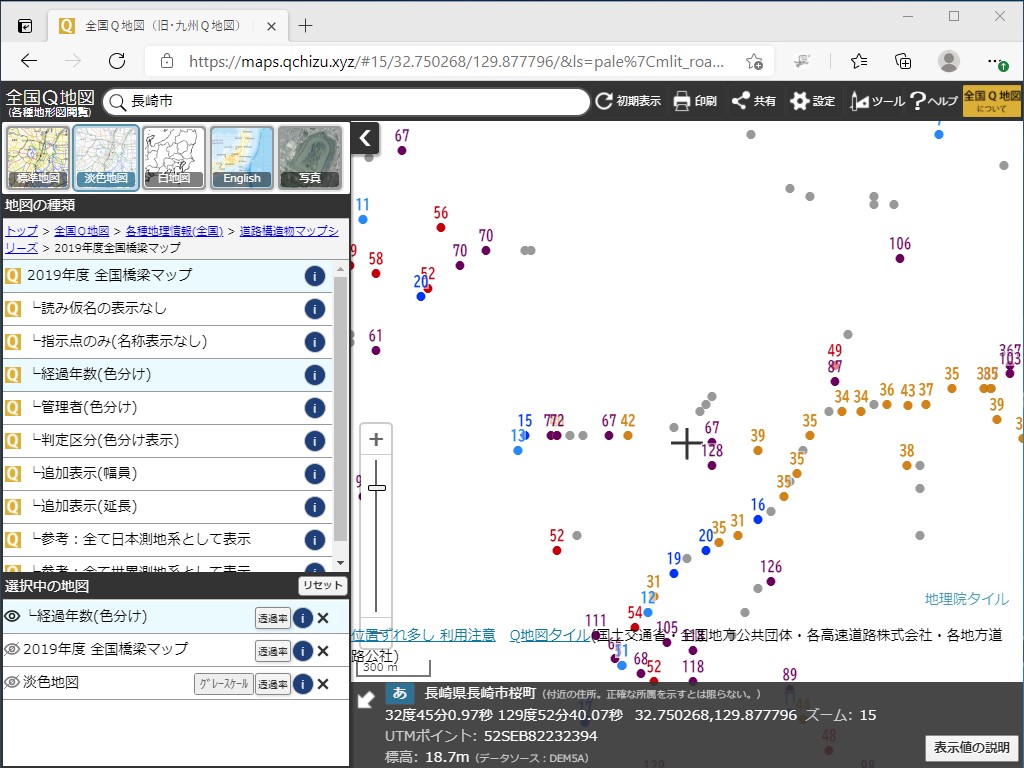The width and height of the screenshot is (1024, 768).
Task: Click the map zoom slider handle
Action: click(377, 489)
